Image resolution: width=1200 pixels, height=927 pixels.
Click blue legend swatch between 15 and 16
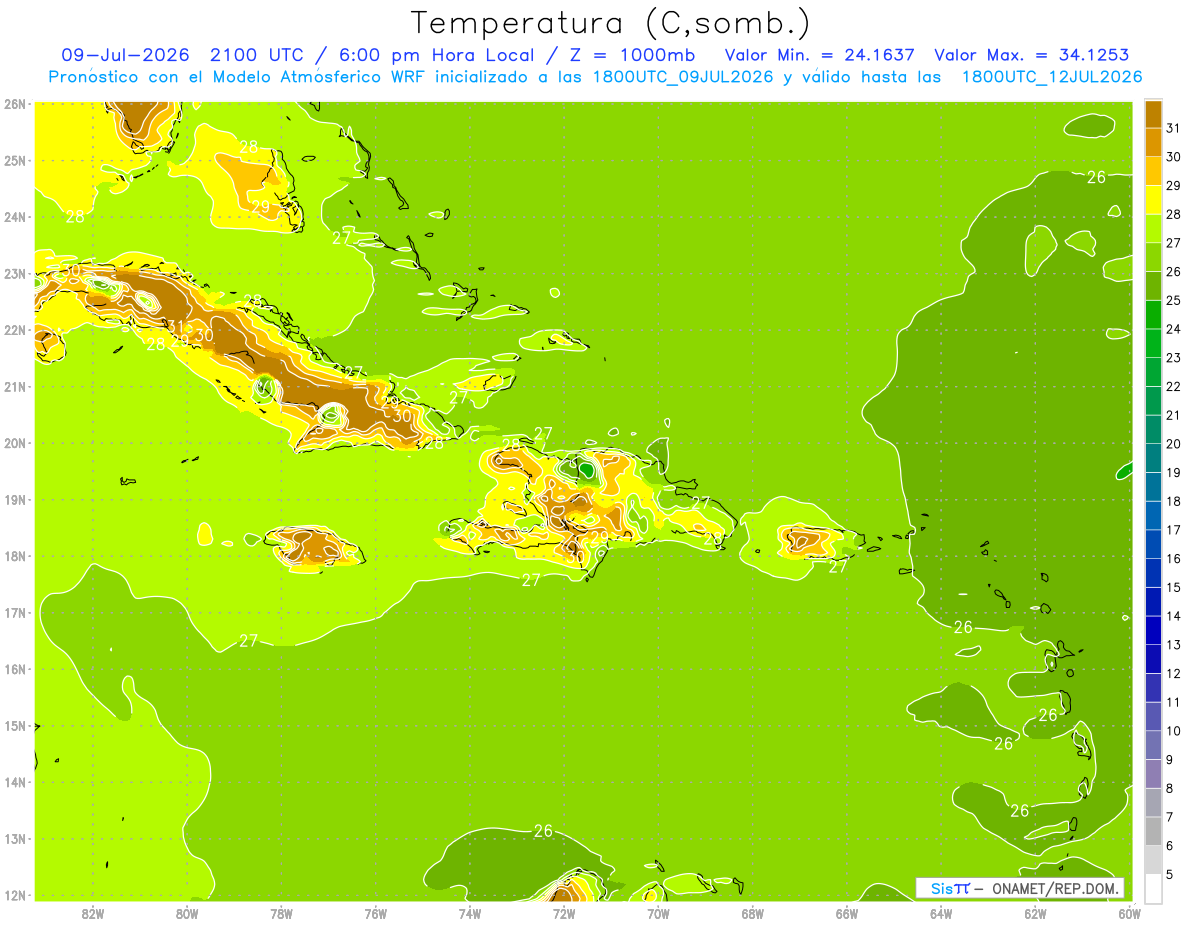(x=1153, y=573)
